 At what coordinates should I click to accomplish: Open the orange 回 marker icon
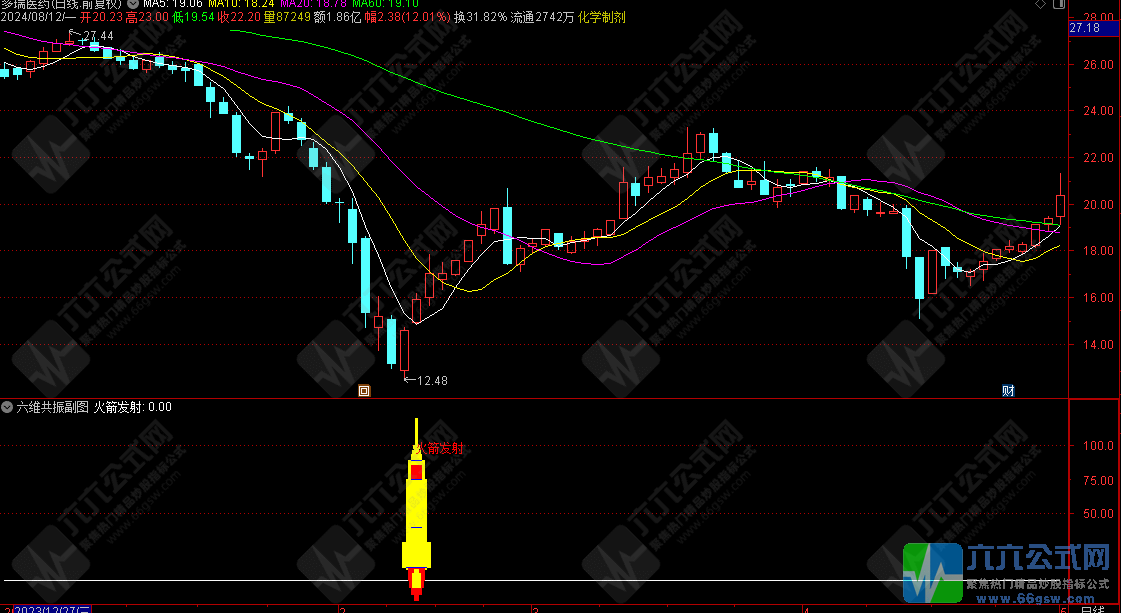coord(364,391)
